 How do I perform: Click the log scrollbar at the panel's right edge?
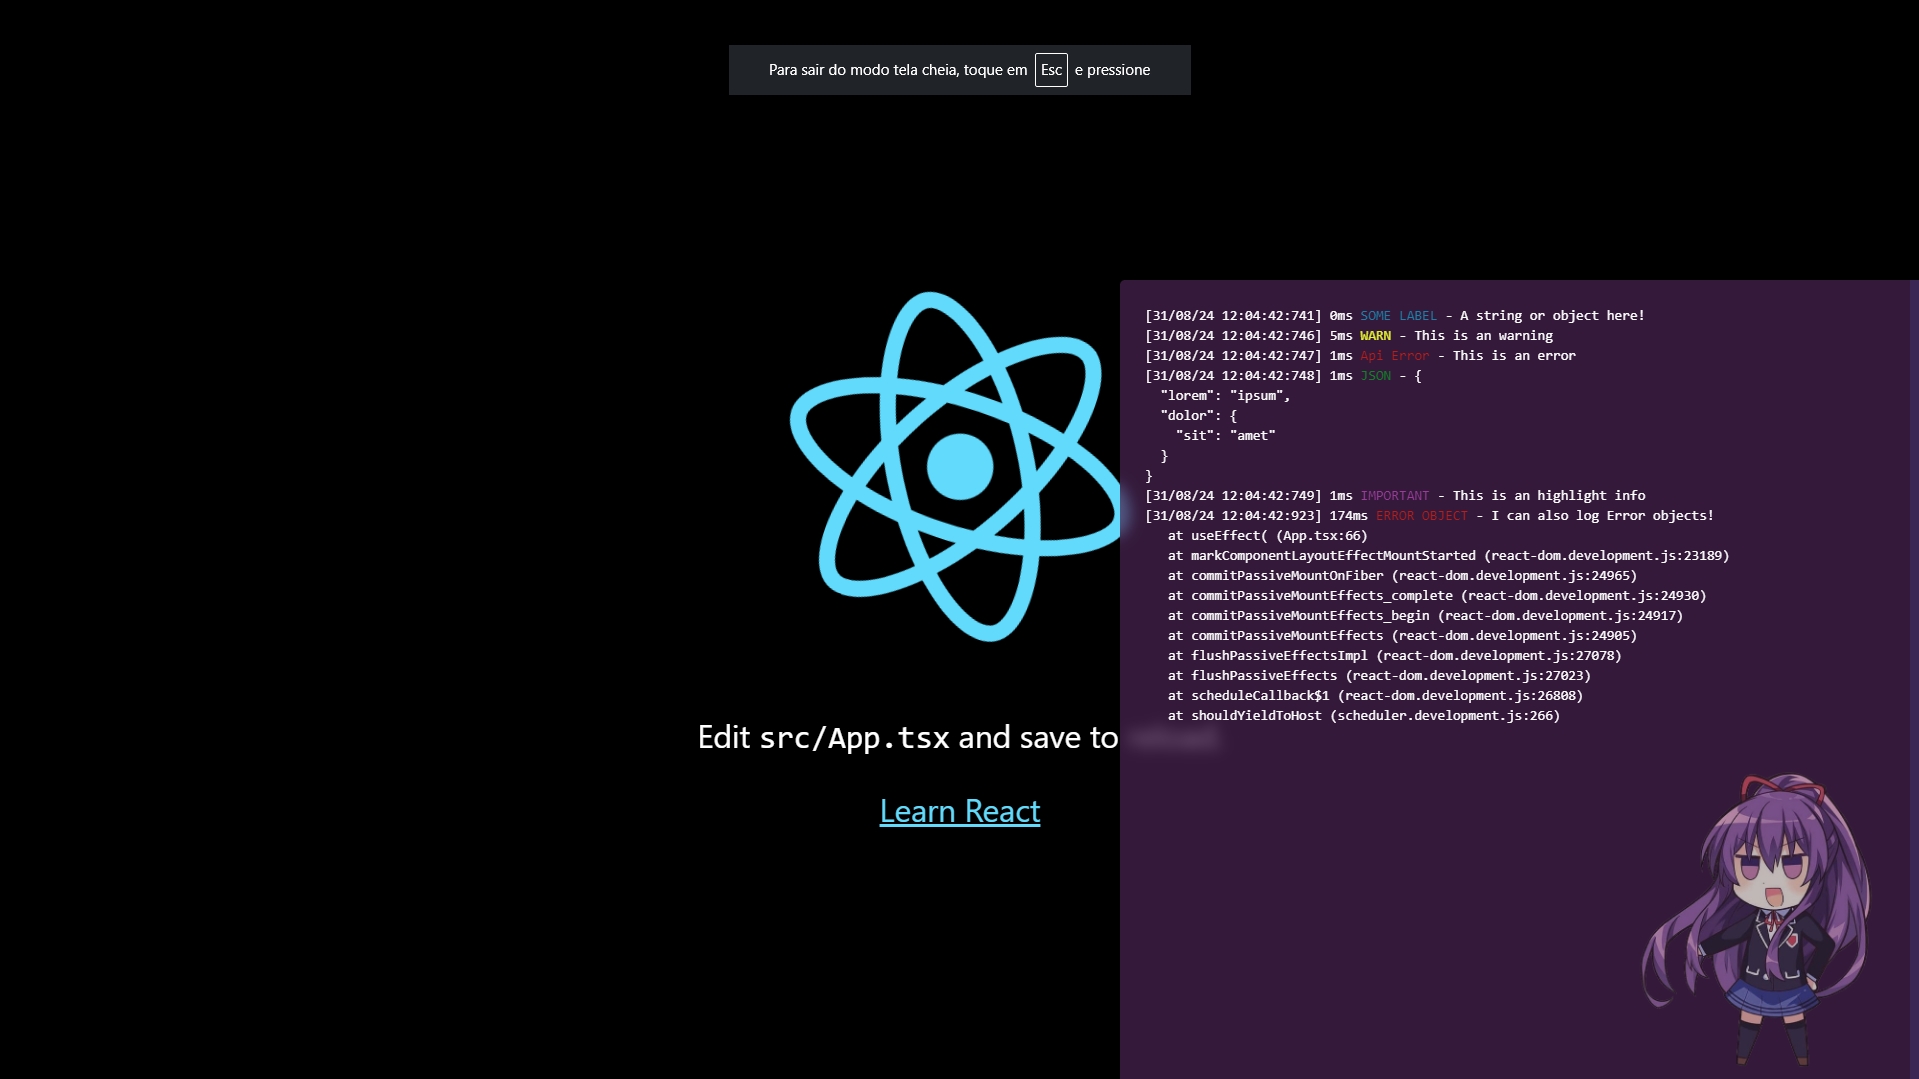click(1914, 679)
